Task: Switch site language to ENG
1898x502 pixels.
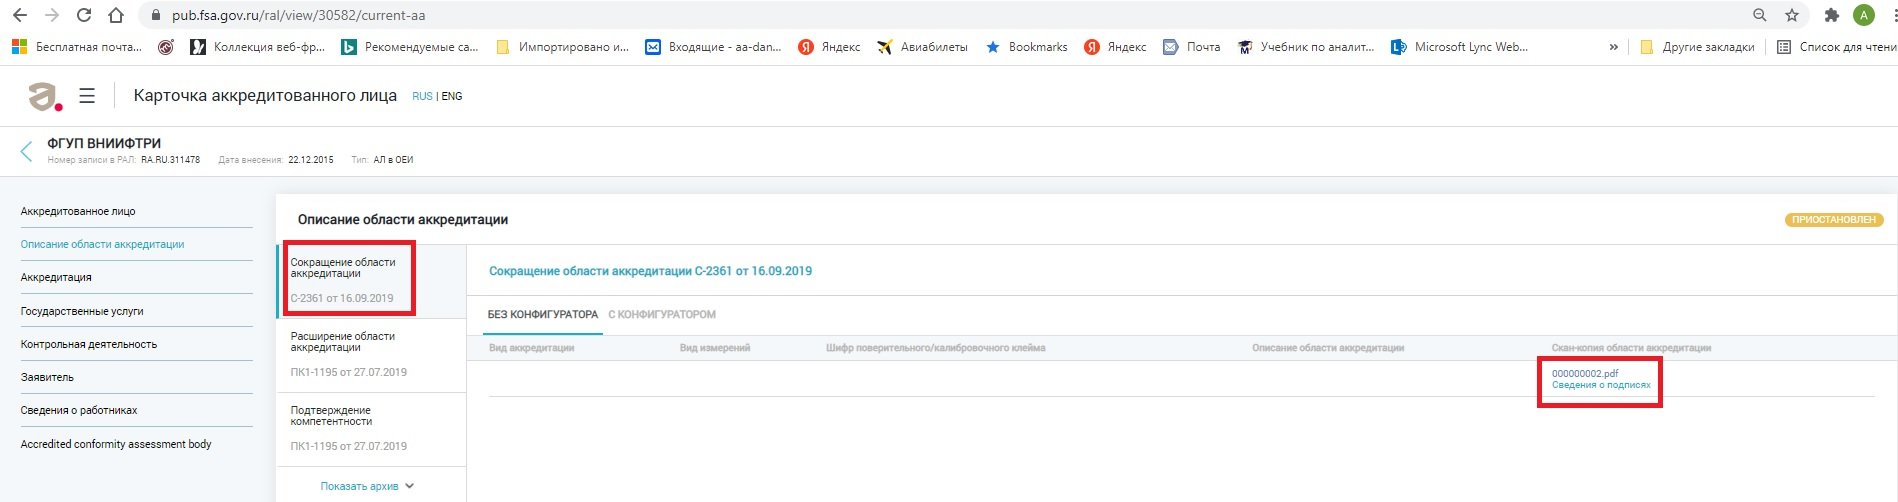Action: pyautogui.click(x=452, y=96)
